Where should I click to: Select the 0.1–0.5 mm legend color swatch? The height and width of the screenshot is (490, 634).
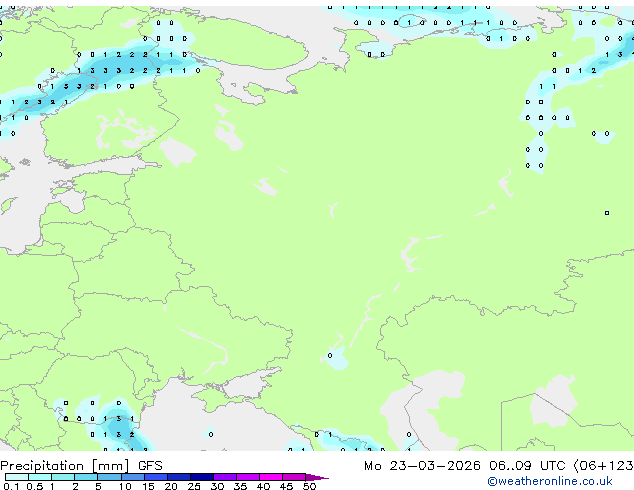pos(17,477)
